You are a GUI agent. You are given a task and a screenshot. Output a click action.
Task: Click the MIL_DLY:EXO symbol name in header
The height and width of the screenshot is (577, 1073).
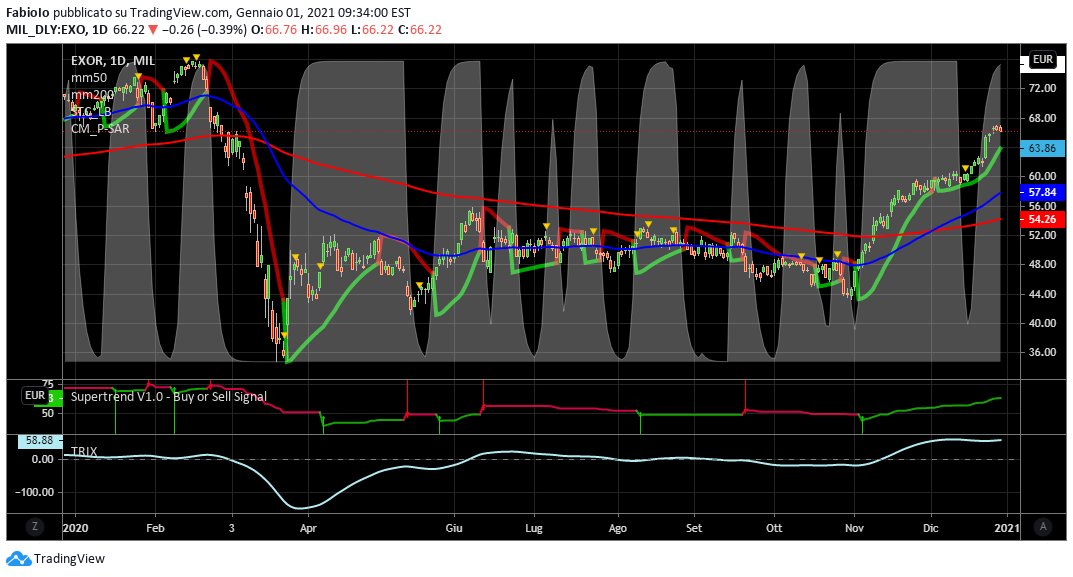pyautogui.click(x=49, y=30)
